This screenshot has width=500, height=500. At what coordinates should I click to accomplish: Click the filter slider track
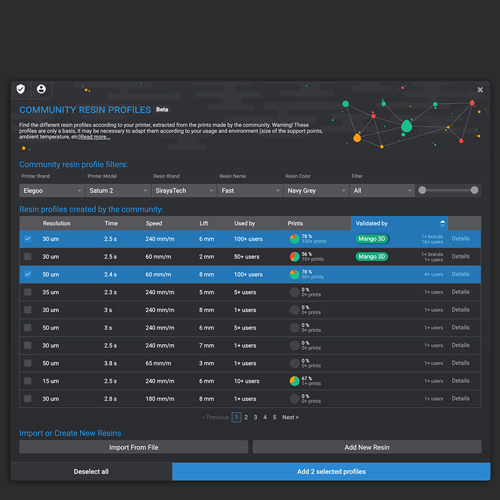tap(448, 190)
